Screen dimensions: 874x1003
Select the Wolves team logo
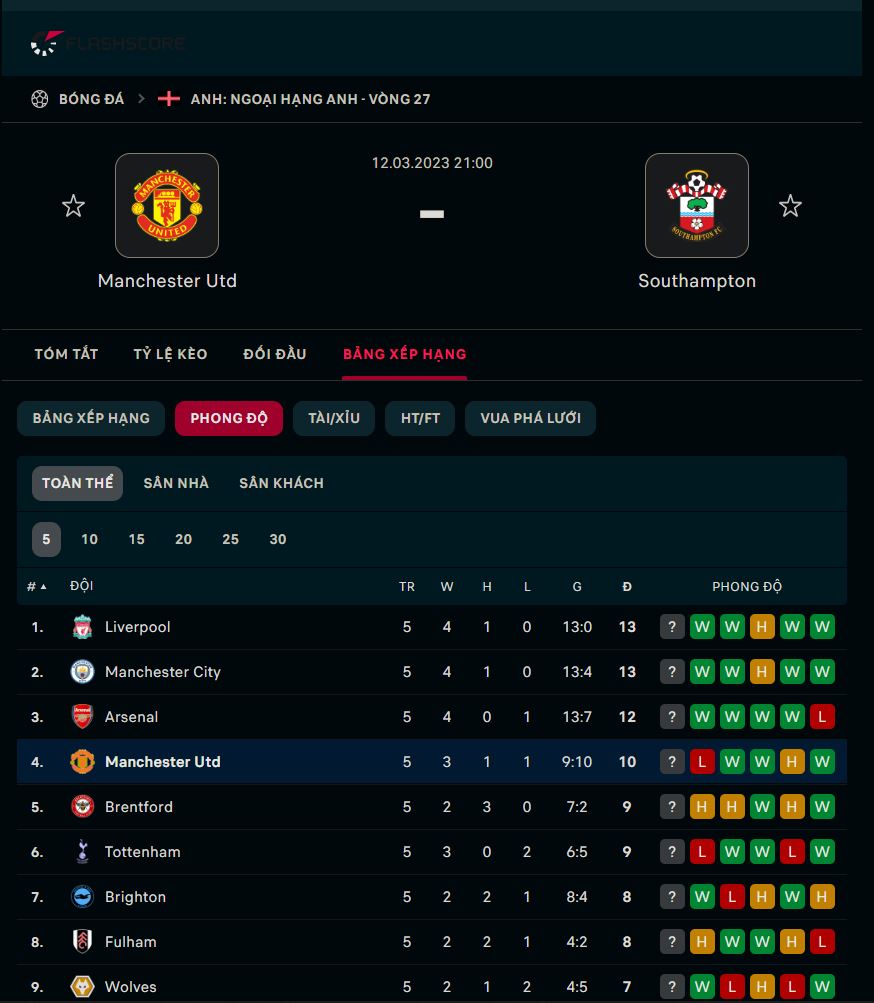pyautogui.click(x=83, y=986)
